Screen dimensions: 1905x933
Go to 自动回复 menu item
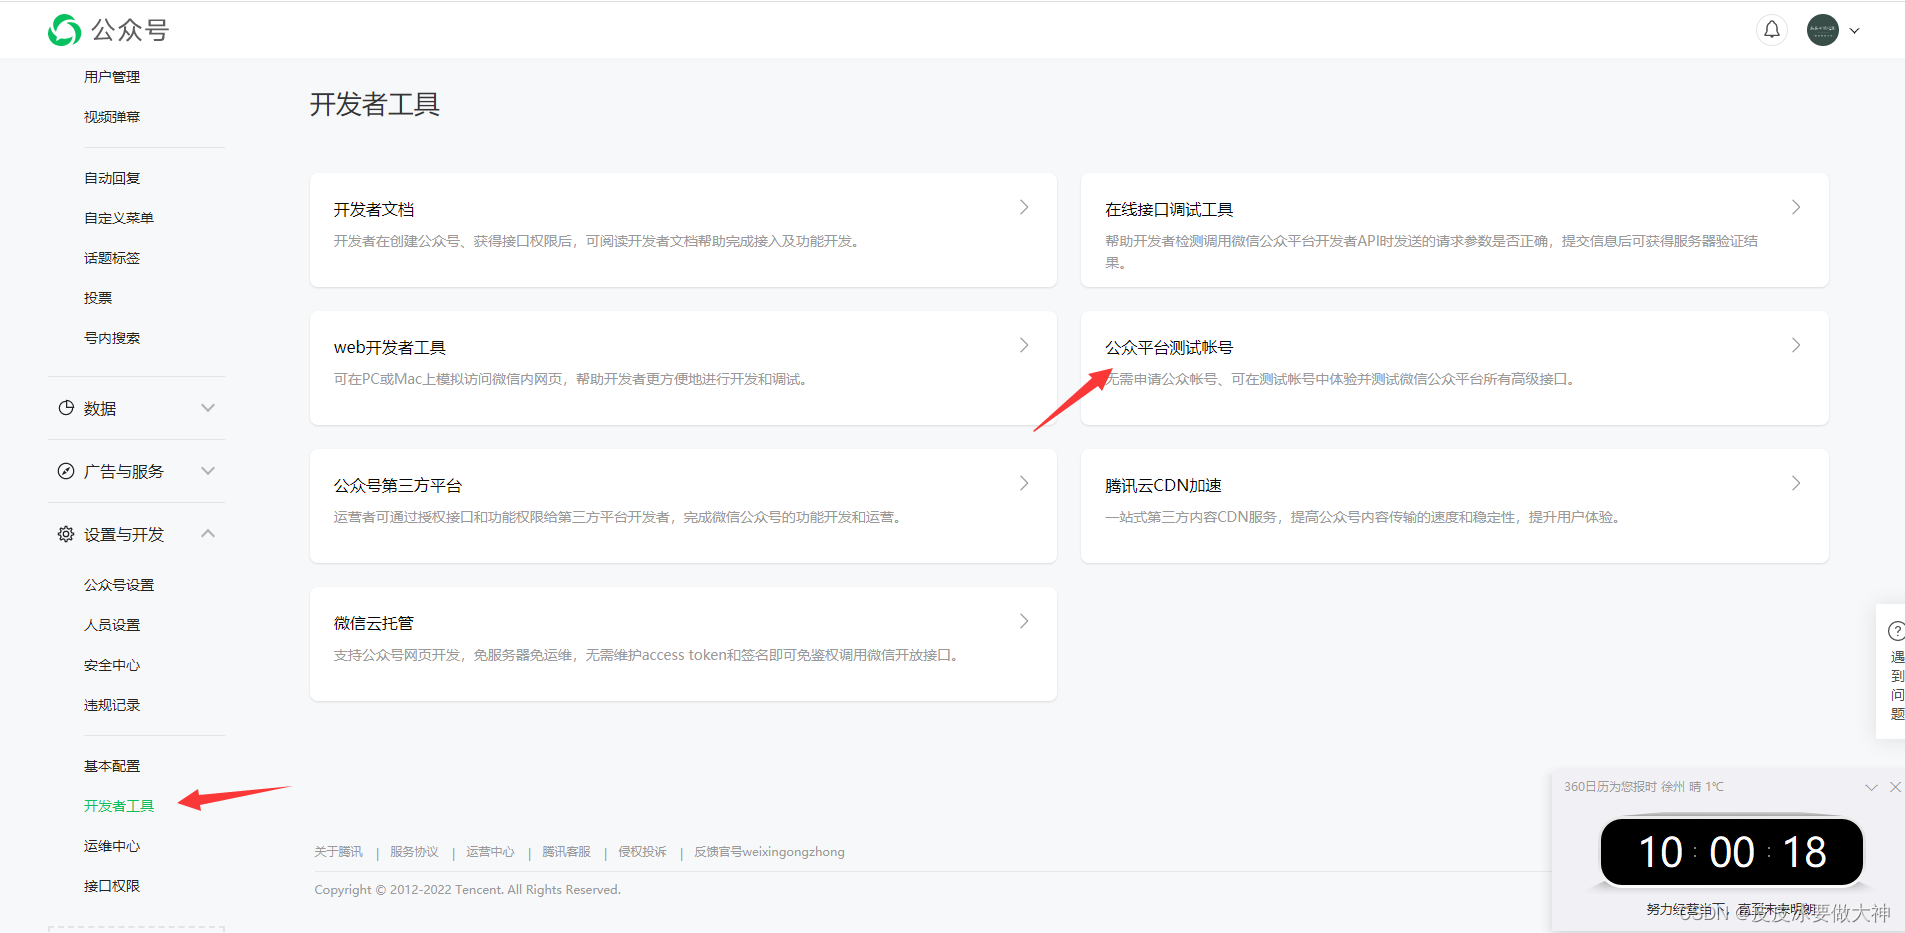[x=112, y=178]
